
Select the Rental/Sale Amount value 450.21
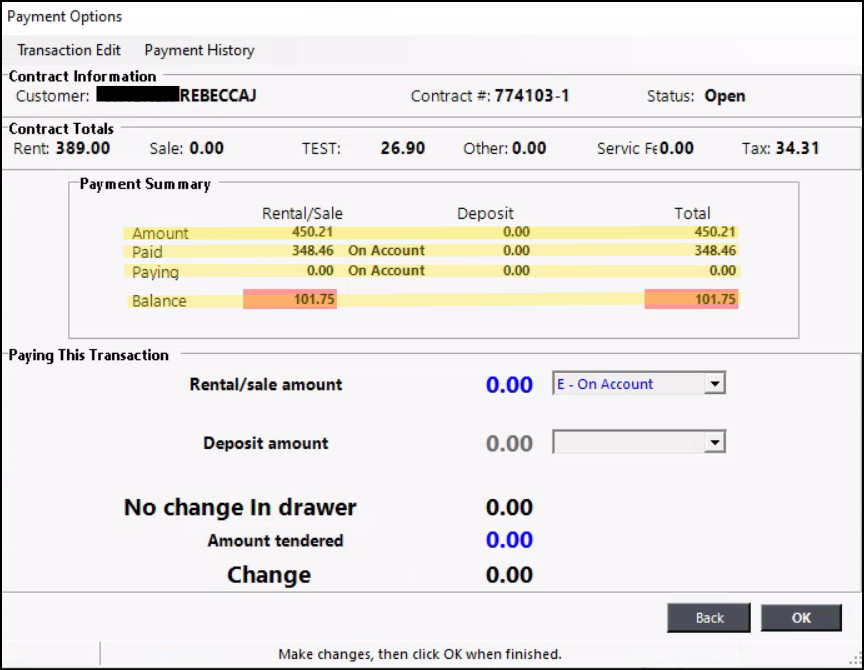312,232
